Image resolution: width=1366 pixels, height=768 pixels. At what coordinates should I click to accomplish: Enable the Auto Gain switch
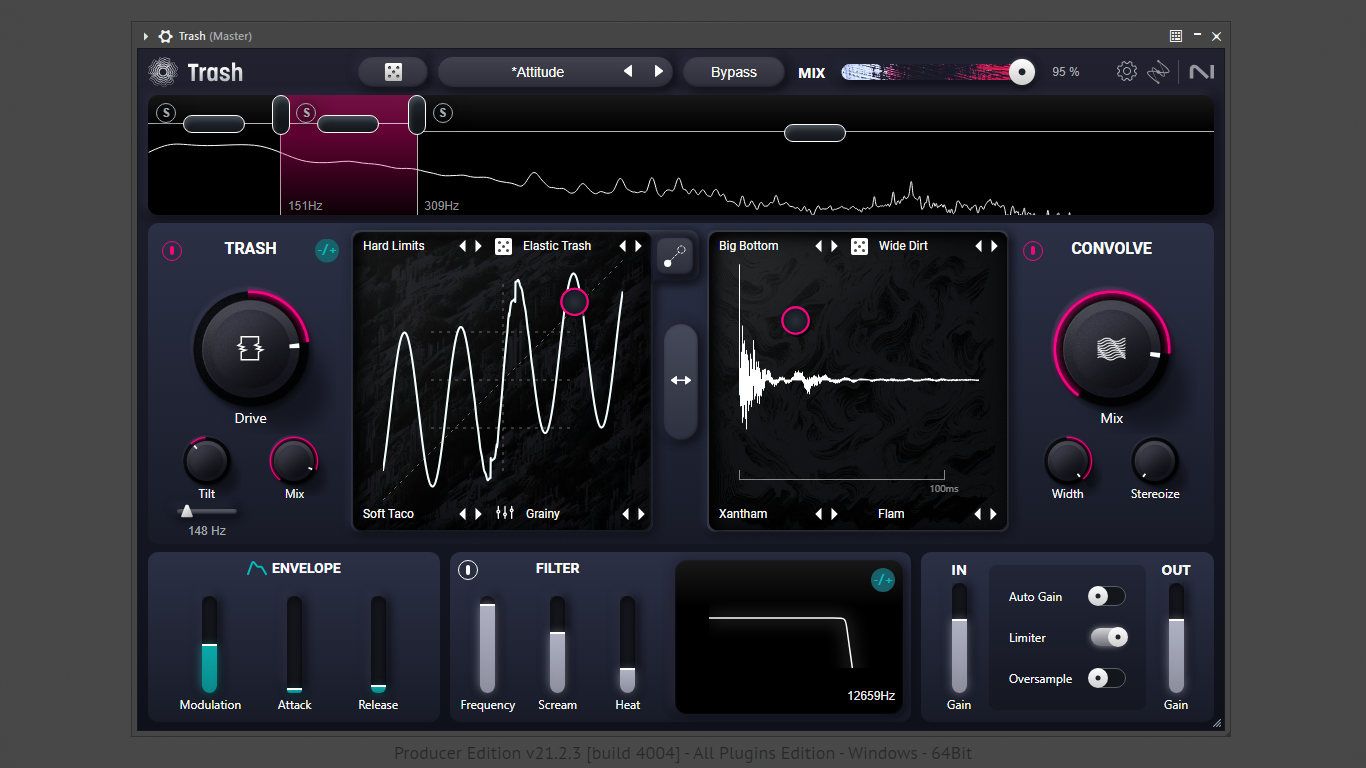[1106, 597]
